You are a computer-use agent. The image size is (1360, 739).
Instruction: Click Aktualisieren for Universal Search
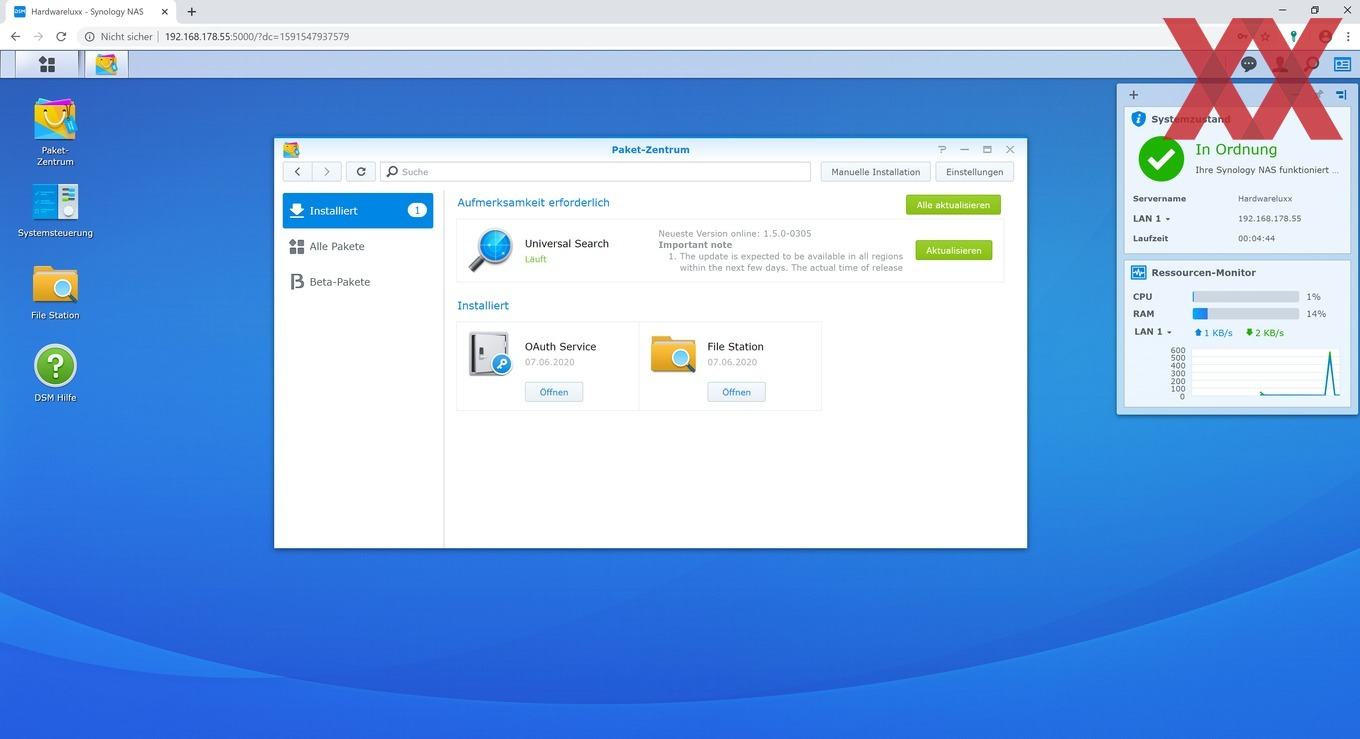pos(953,250)
